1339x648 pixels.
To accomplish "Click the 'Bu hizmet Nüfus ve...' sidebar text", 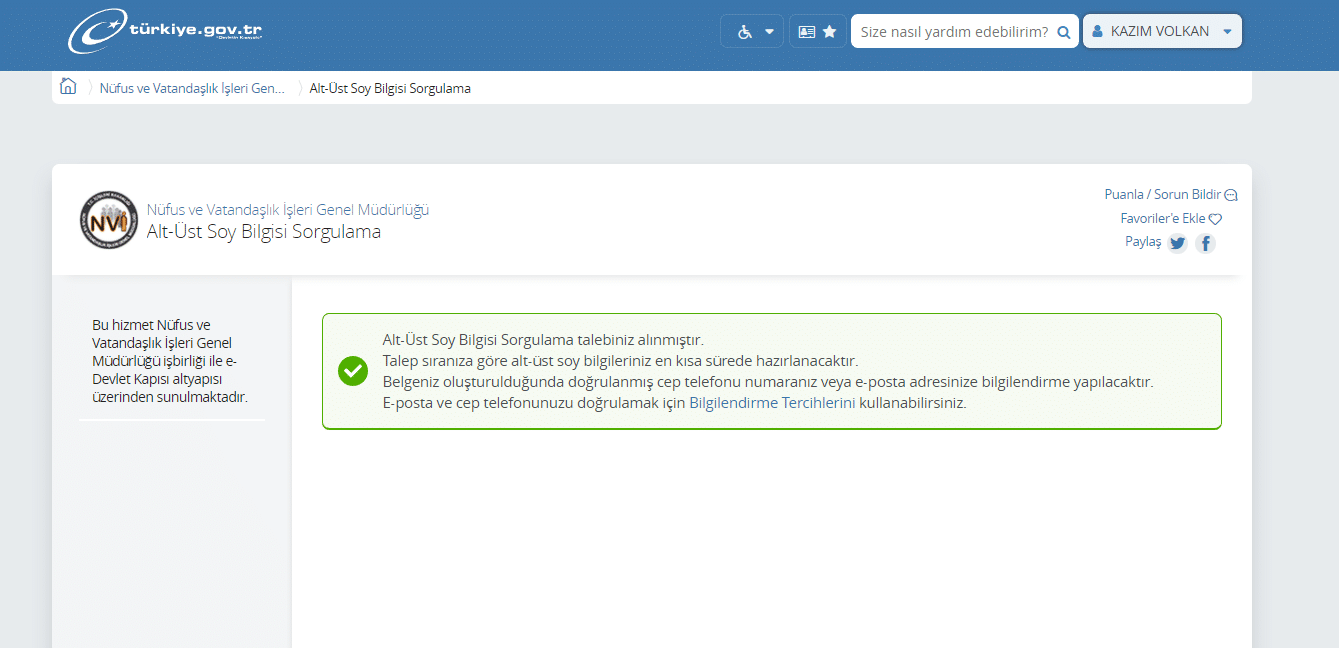I will pos(170,361).
